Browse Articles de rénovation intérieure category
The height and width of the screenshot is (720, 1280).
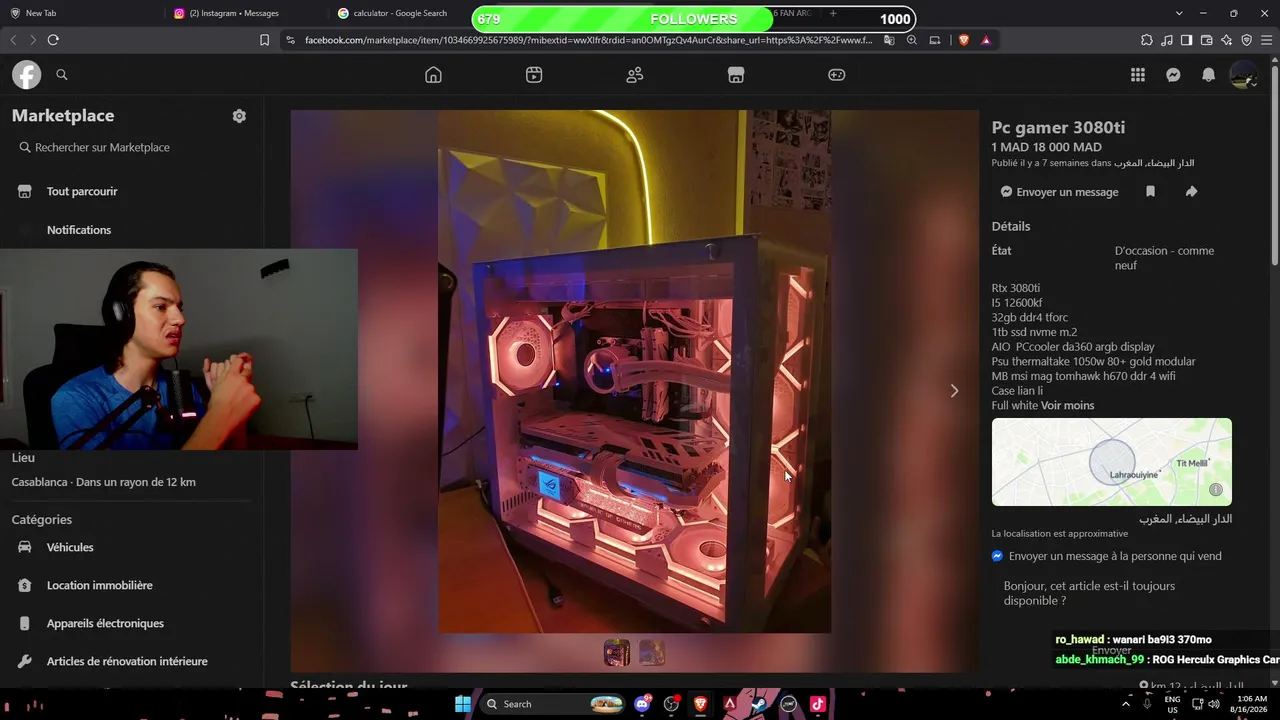click(x=127, y=661)
